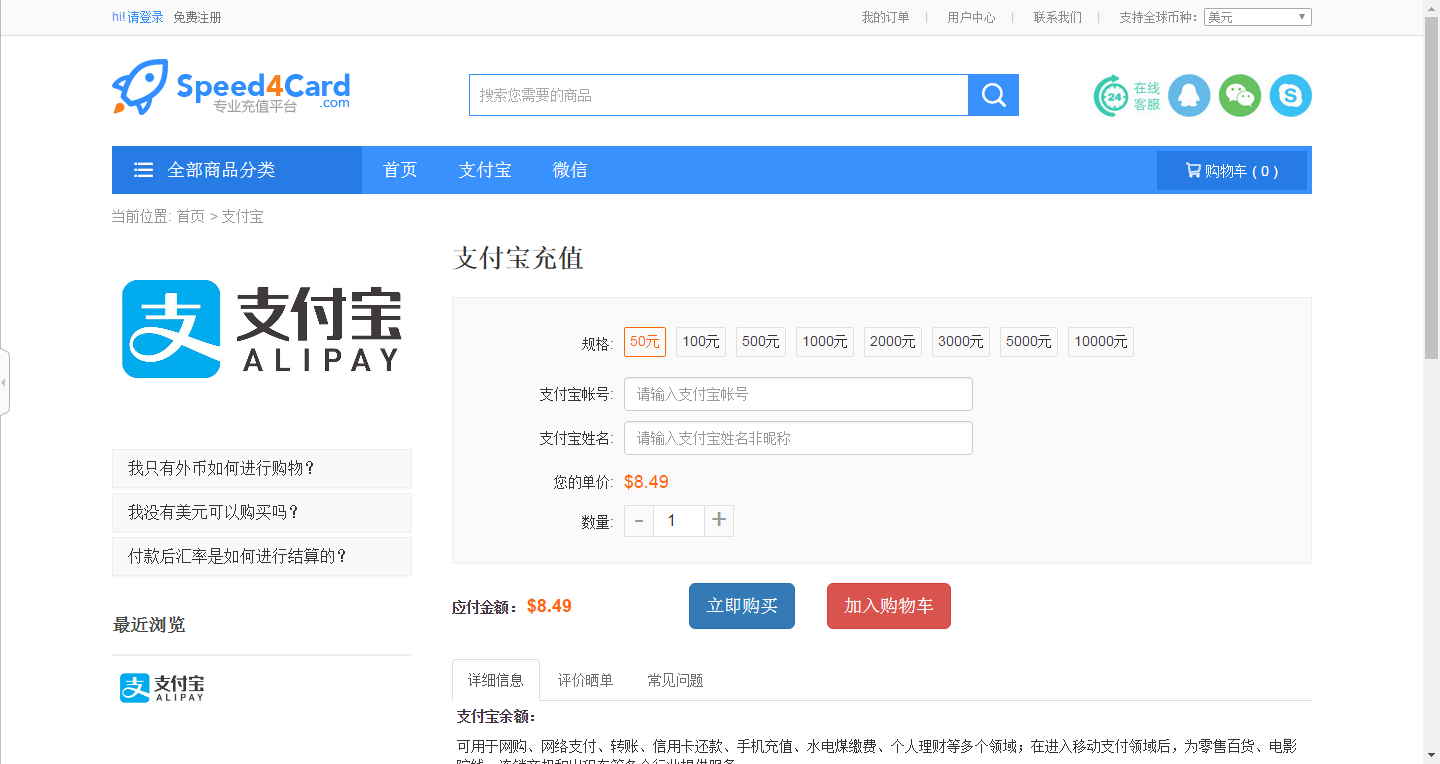The image size is (1440, 764).
Task: Select the 500元 denomination
Action: click(761, 342)
